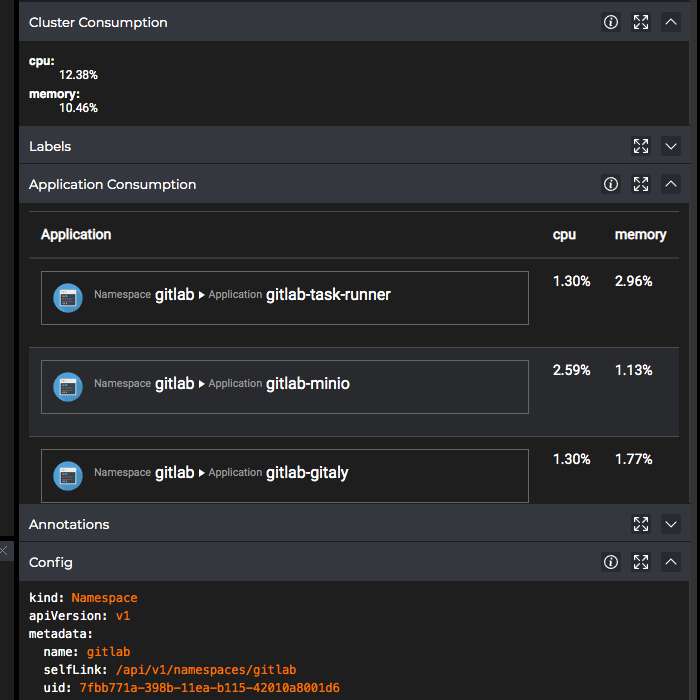
Task: Collapse the Application Consumption section
Action: tap(671, 184)
